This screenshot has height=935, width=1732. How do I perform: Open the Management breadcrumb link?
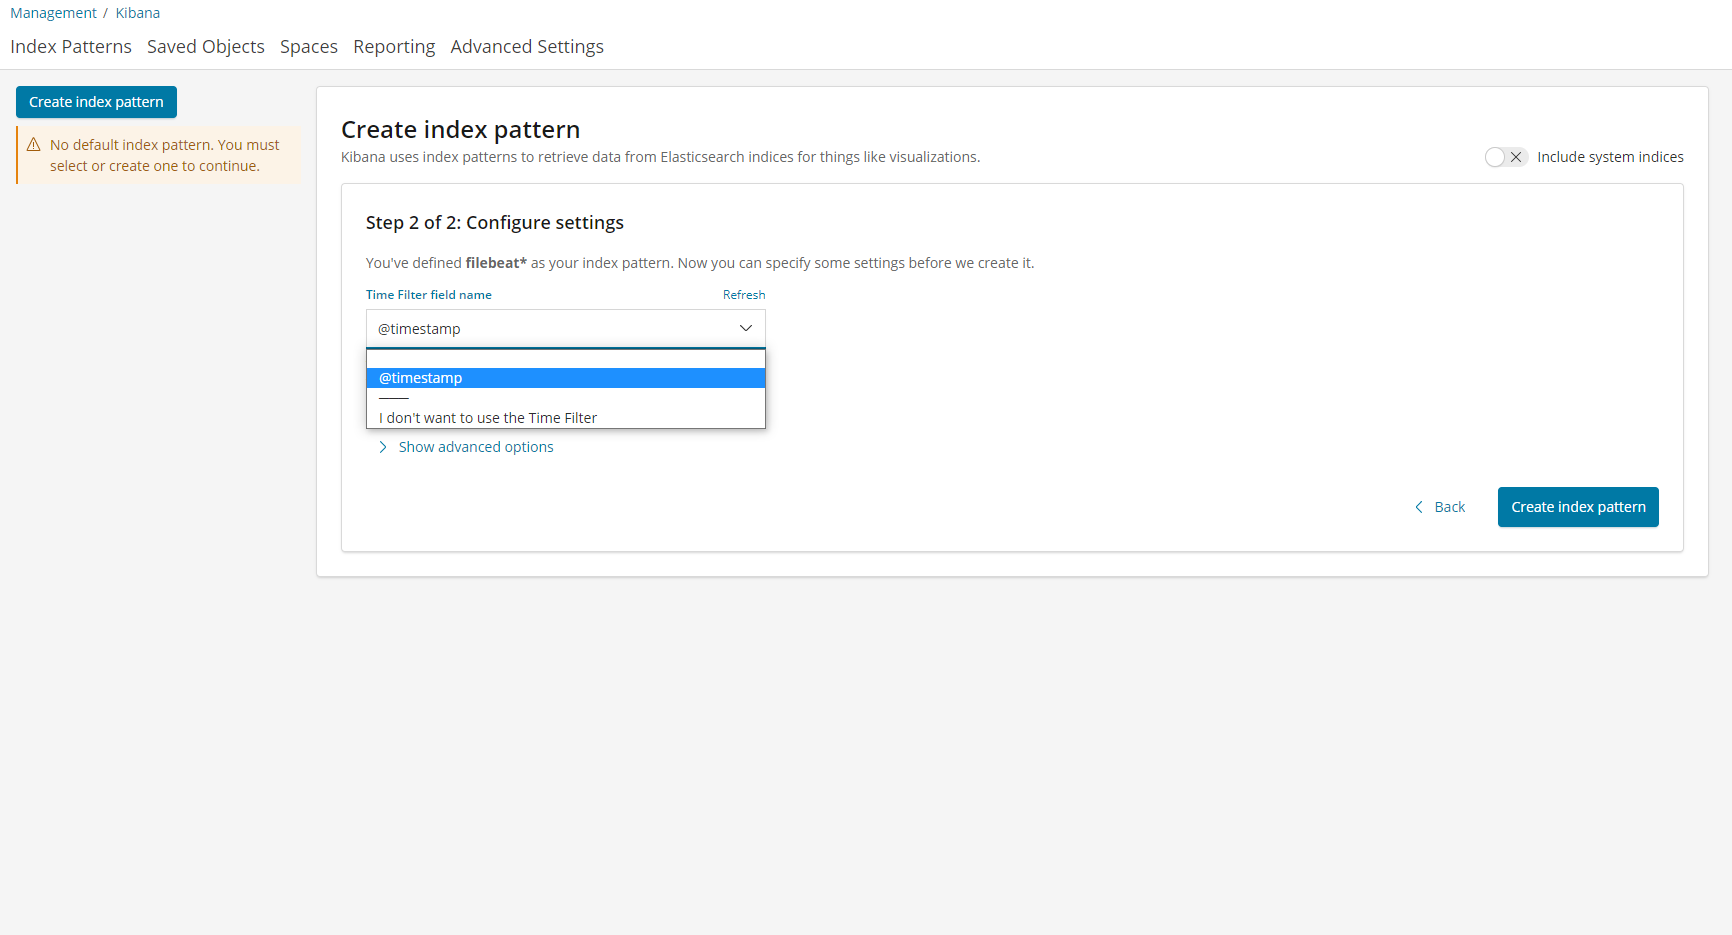coord(53,13)
